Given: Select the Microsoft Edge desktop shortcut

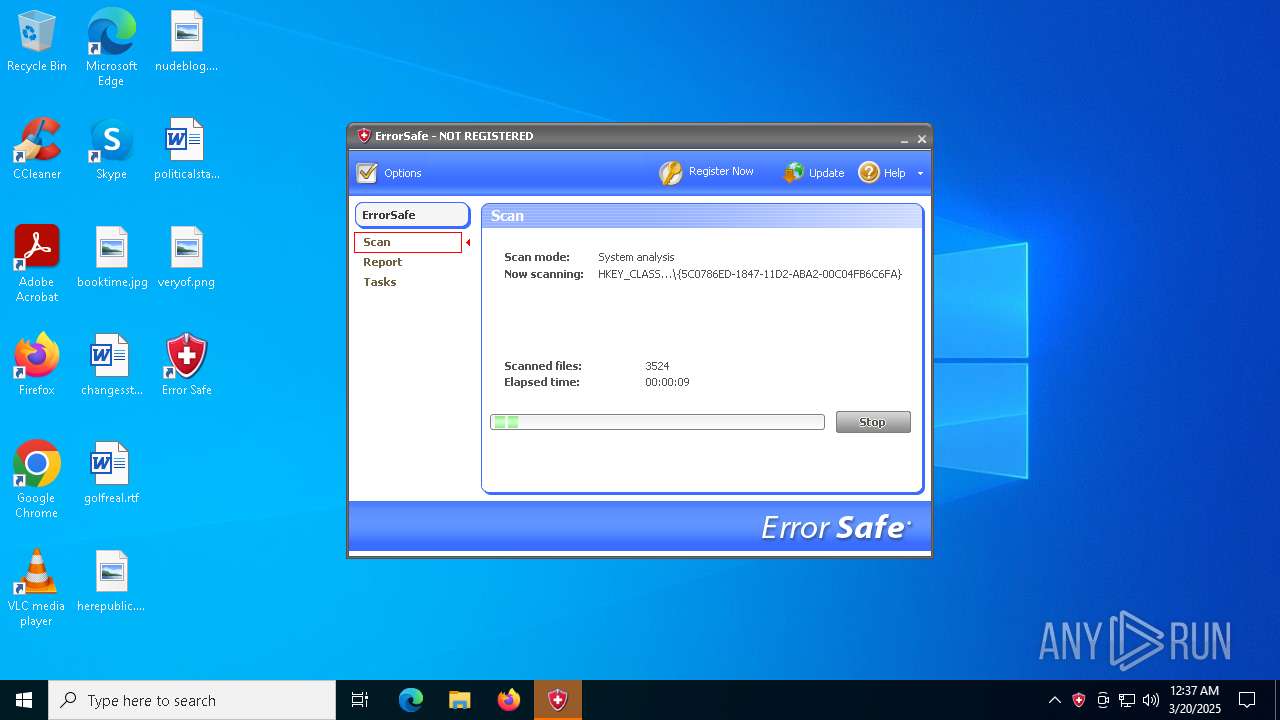Looking at the screenshot, I should coord(111,47).
